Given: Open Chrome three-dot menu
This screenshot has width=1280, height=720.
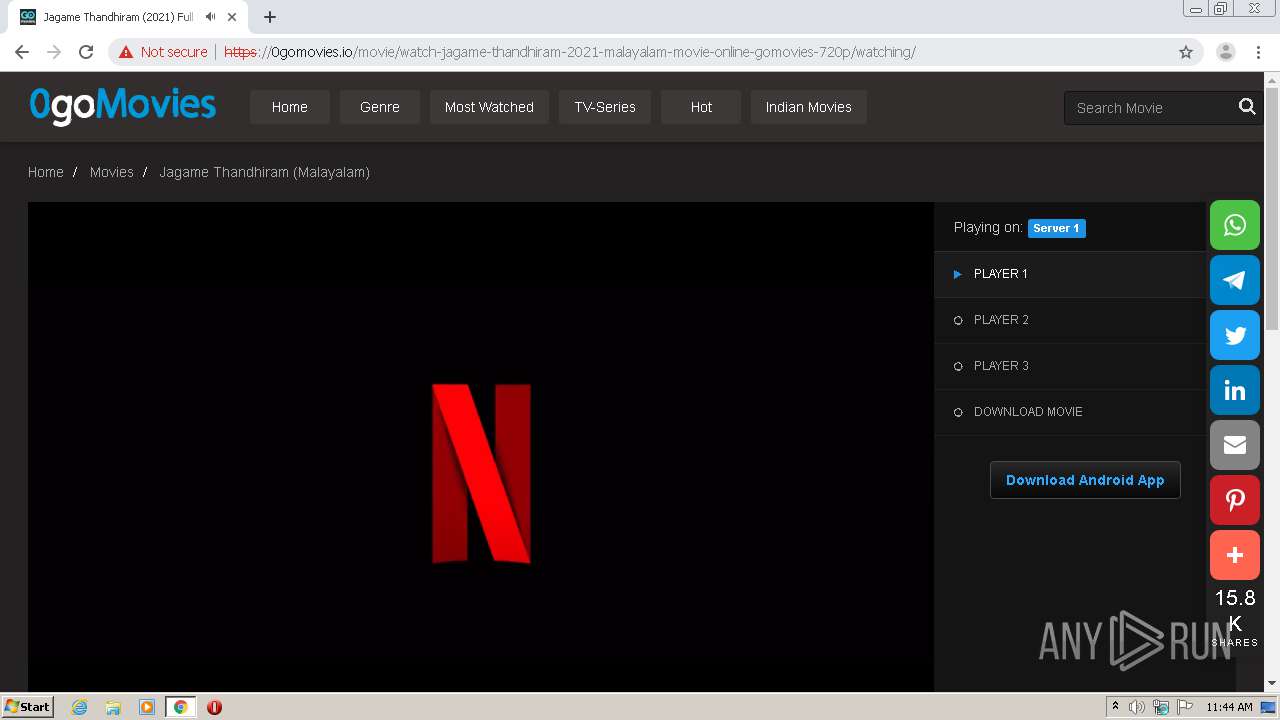Looking at the screenshot, I should tap(1258, 52).
